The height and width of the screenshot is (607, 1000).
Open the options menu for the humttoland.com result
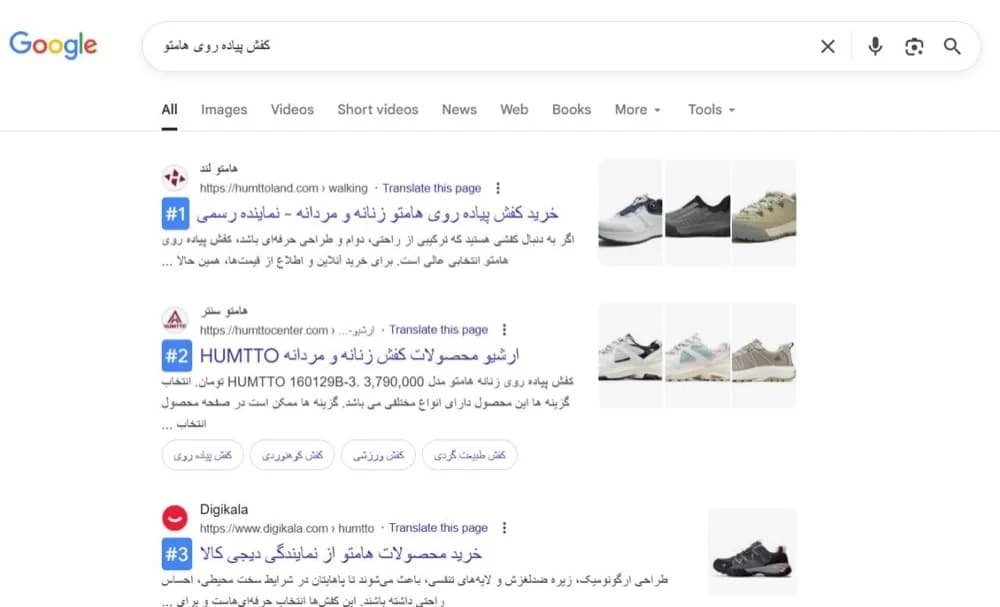pyautogui.click(x=498, y=188)
